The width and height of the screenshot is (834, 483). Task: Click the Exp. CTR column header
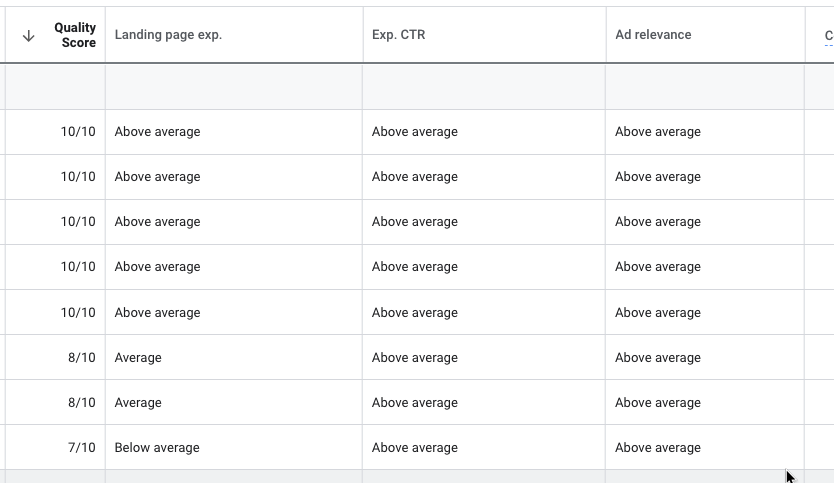click(398, 35)
